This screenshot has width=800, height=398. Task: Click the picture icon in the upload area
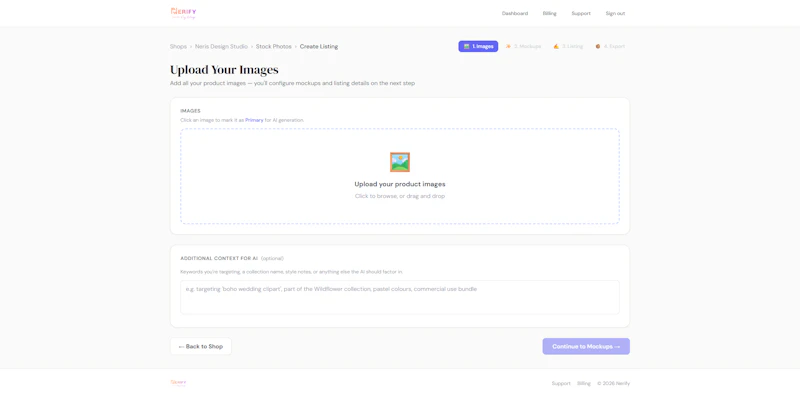click(400, 162)
